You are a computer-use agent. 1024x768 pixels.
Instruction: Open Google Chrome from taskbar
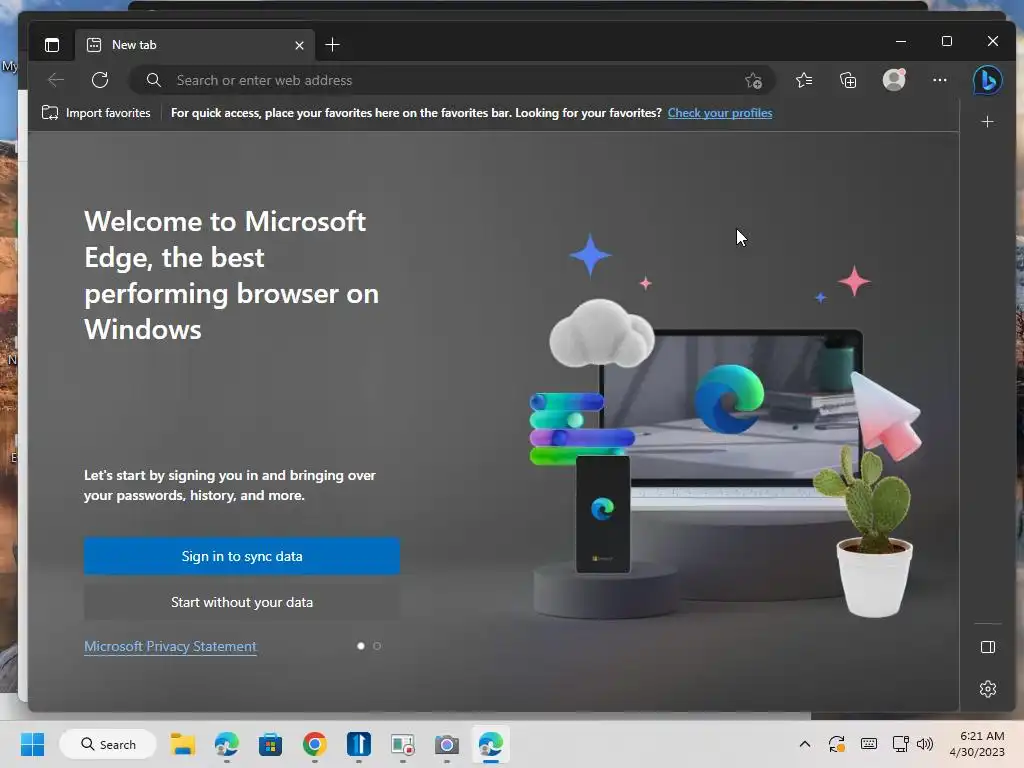coord(315,744)
